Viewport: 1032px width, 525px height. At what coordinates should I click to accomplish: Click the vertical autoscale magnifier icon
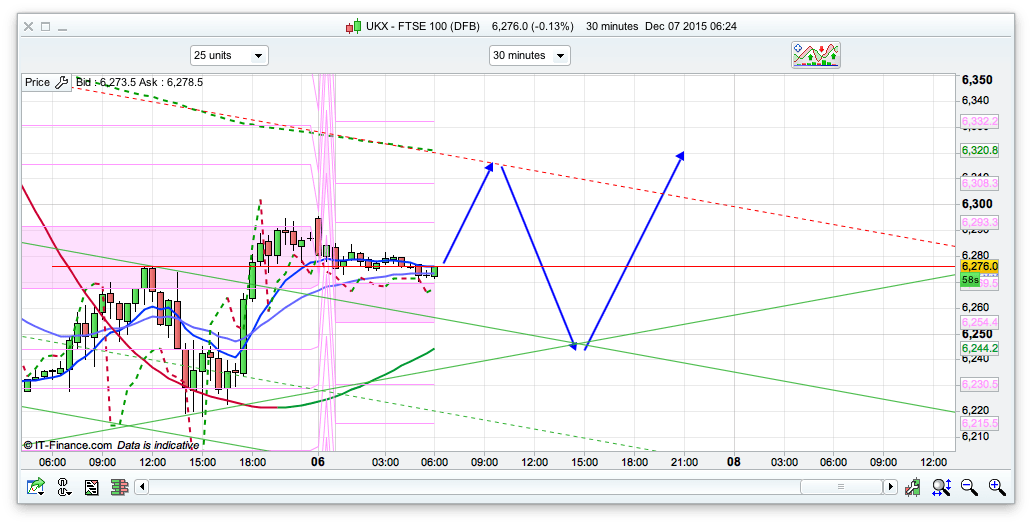(941, 487)
